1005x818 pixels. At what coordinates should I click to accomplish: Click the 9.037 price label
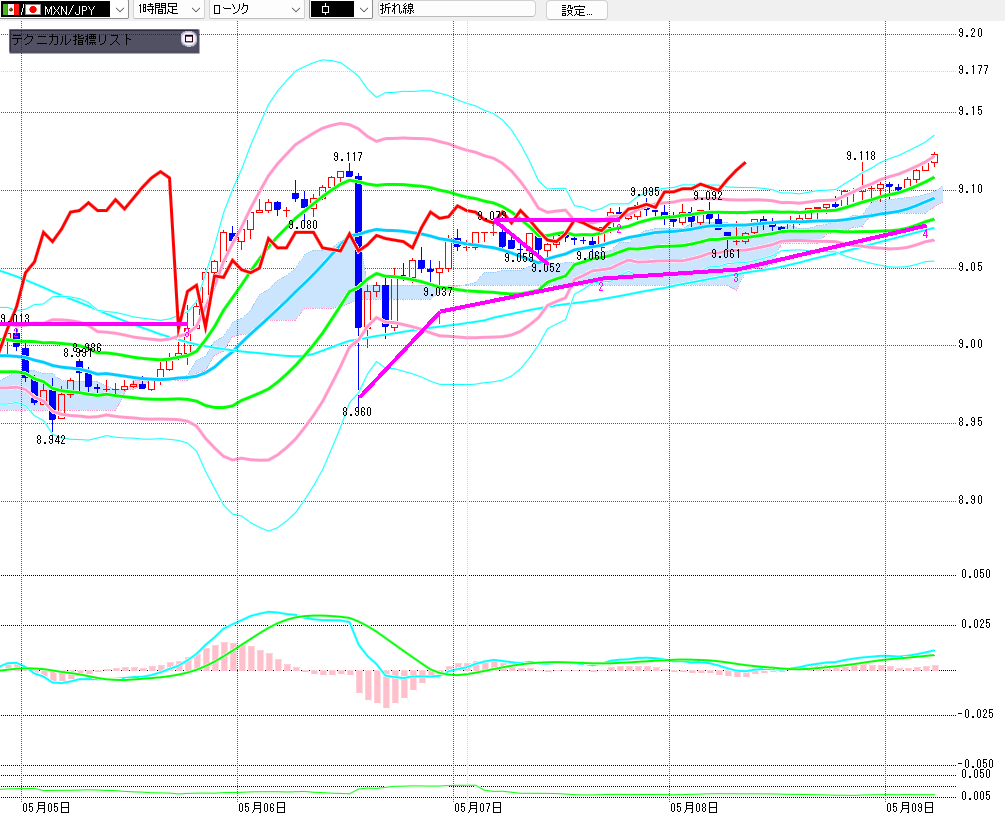point(438,292)
